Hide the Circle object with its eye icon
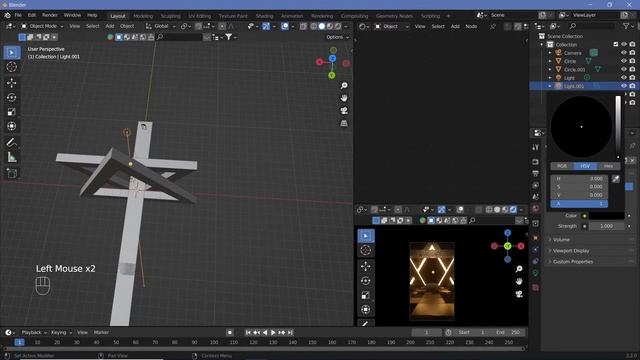The height and width of the screenshot is (360, 640). [624, 61]
